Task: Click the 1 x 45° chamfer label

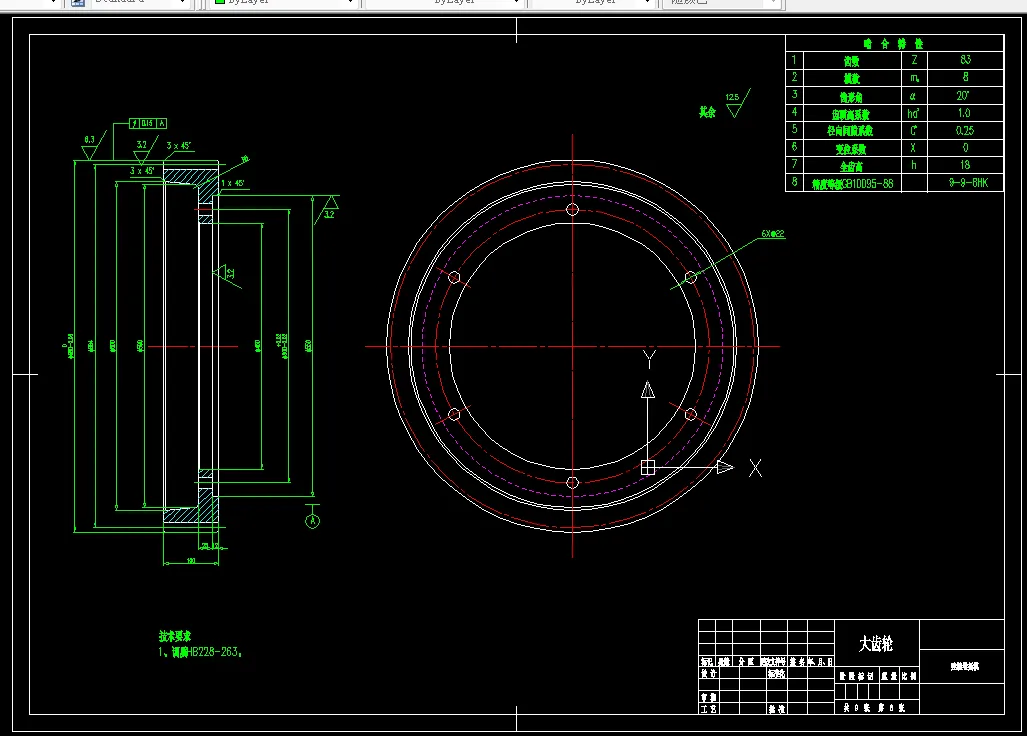Action: (233, 183)
